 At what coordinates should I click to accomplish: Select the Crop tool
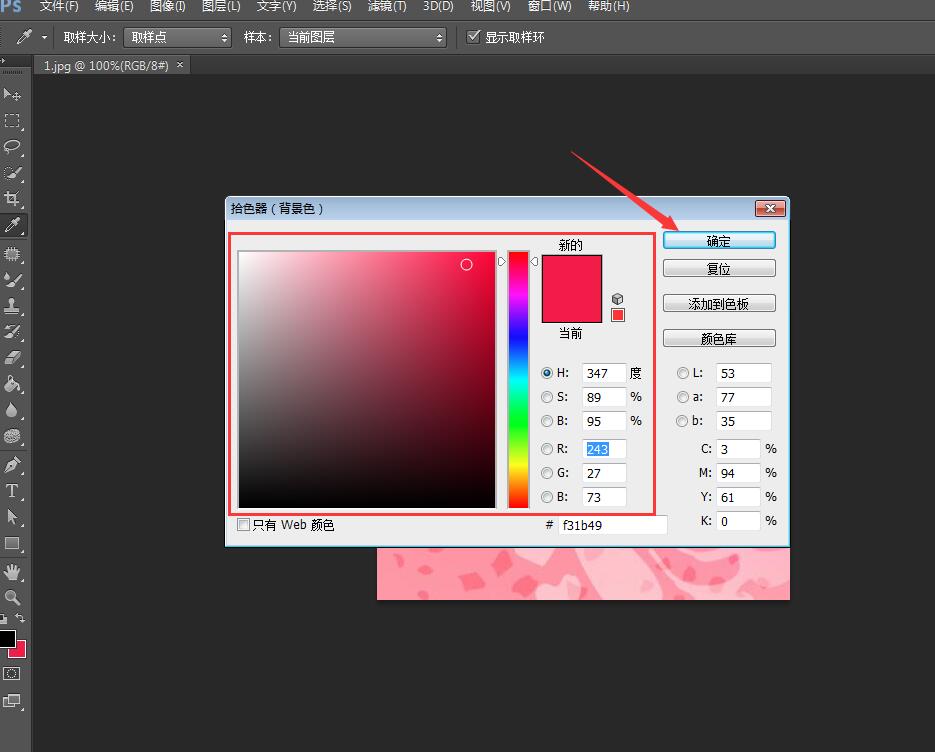coord(12,199)
